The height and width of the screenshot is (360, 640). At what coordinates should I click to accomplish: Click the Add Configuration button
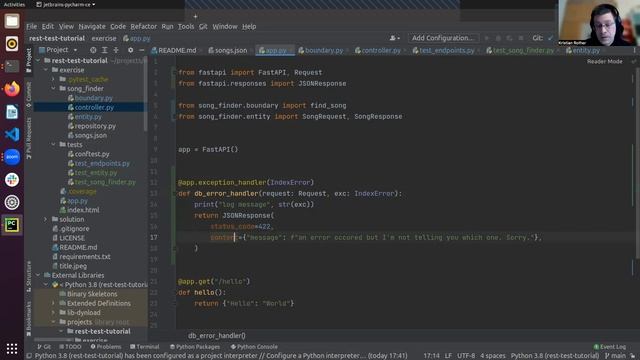coord(442,38)
